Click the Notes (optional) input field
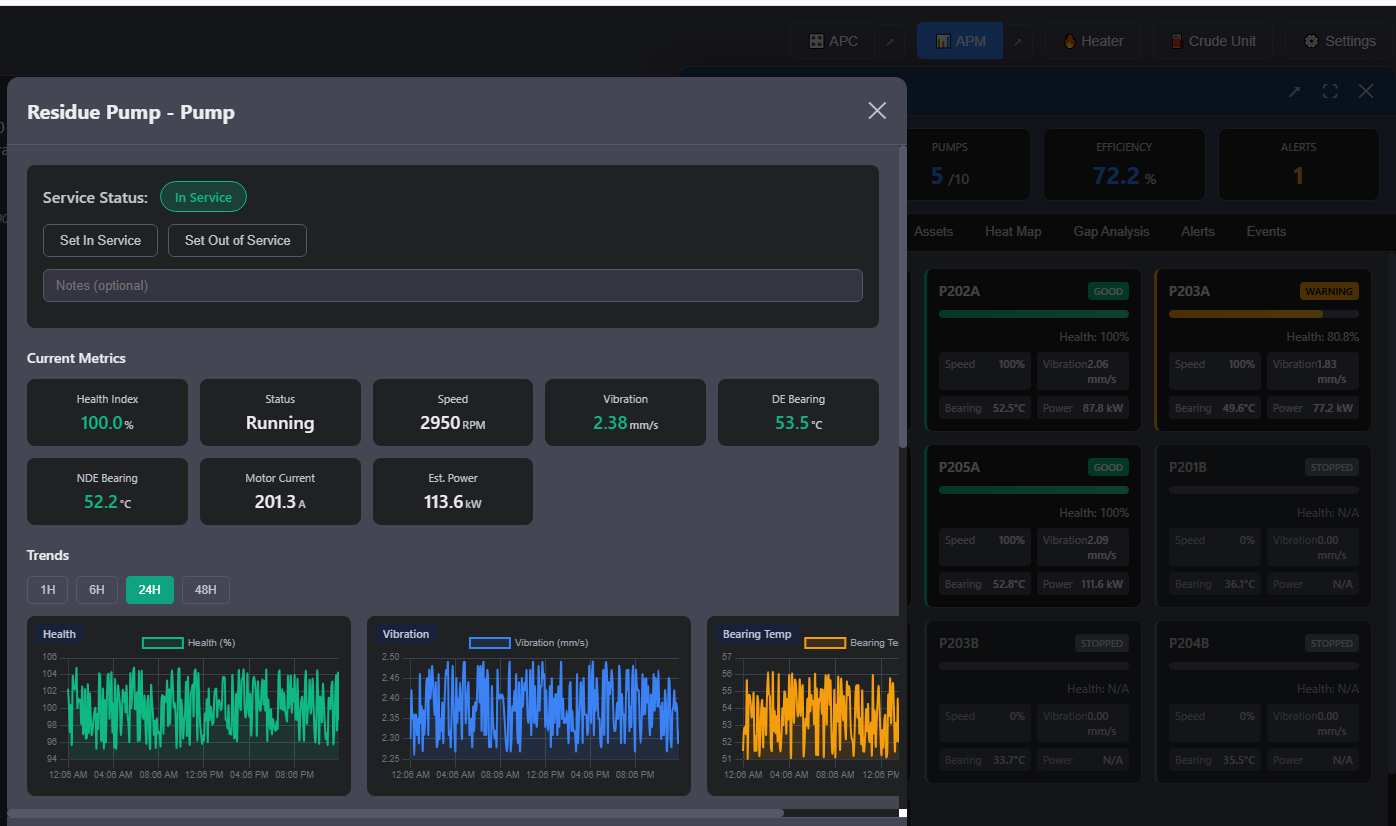 tap(452, 285)
